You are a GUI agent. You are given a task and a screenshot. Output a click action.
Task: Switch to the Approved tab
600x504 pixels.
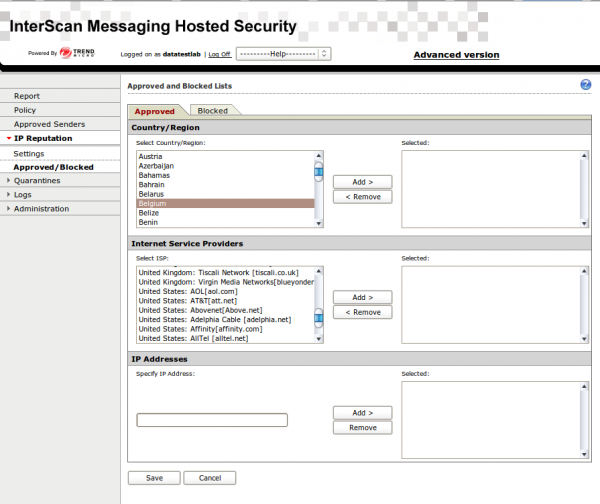tap(155, 111)
